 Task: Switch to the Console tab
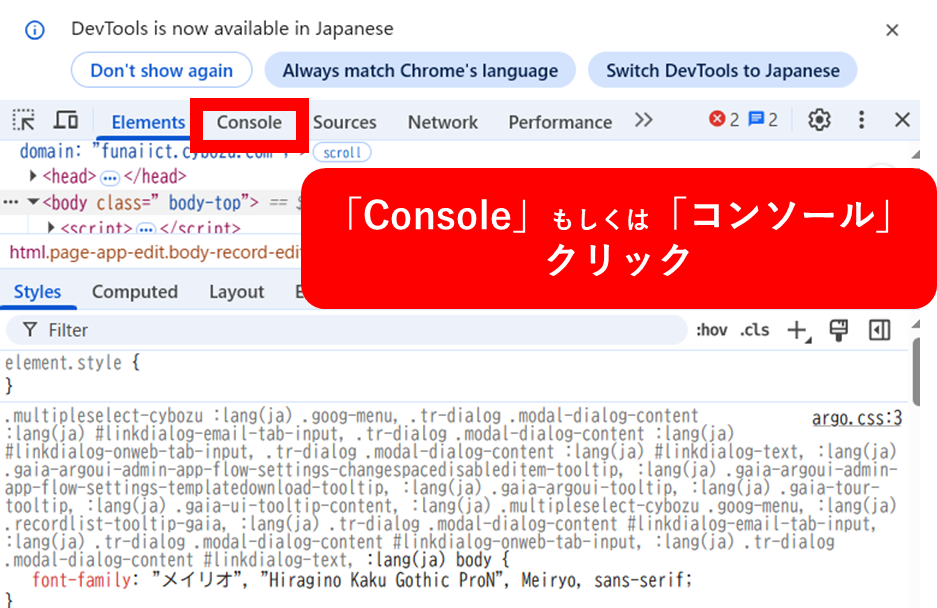pyautogui.click(x=249, y=122)
